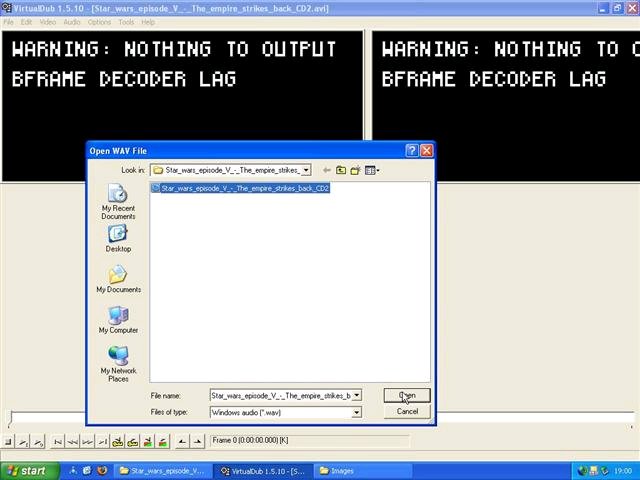Image resolution: width=640 pixels, height=480 pixels.
Task: Jump to the start of the video
Action: point(58,442)
